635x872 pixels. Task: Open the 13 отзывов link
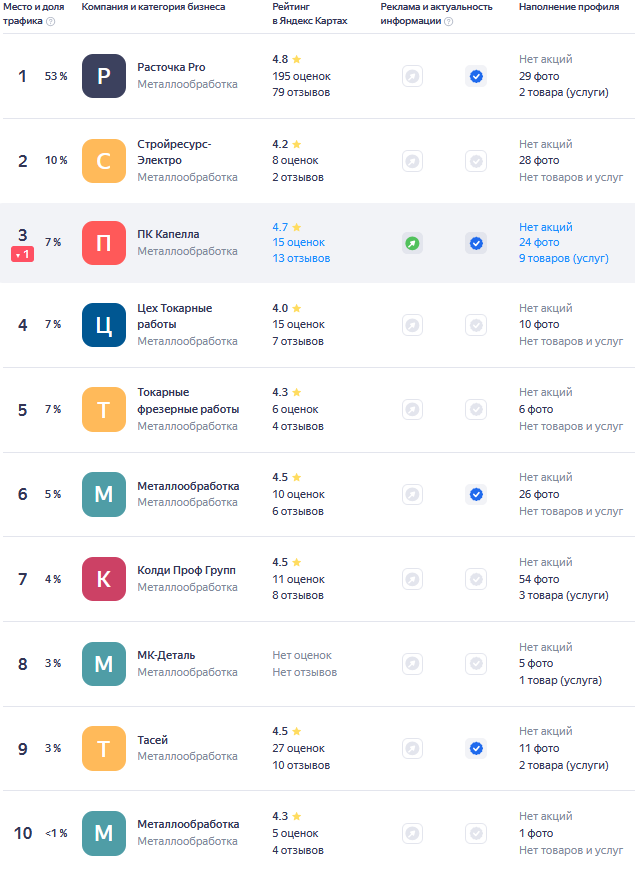pos(301,258)
